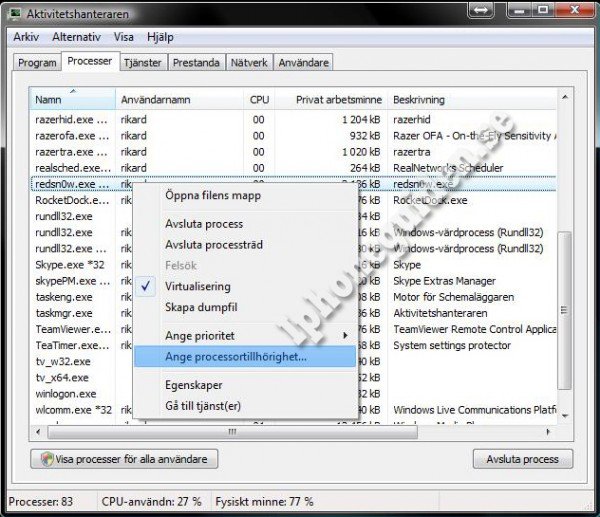Image resolution: width=600 pixels, height=517 pixels.
Task: Click the double-arrow button in title bar
Action: coord(481,10)
